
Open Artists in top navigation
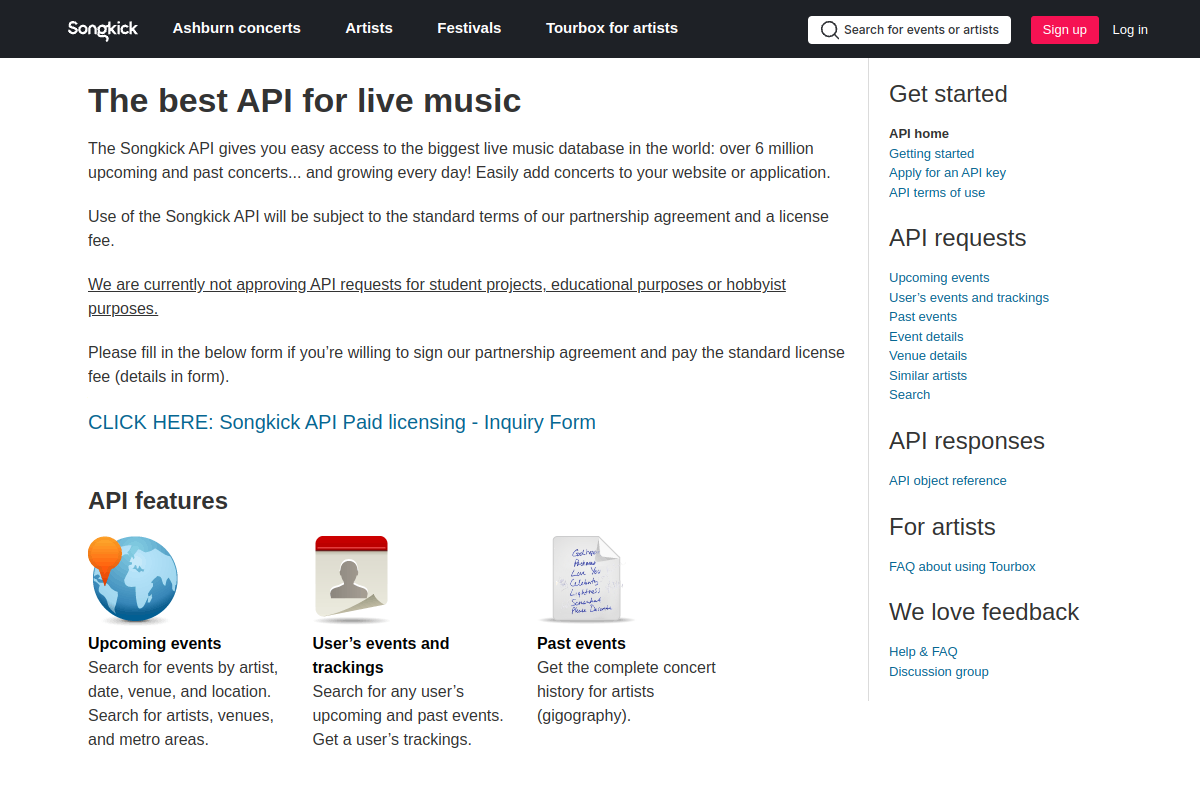[x=369, y=28]
